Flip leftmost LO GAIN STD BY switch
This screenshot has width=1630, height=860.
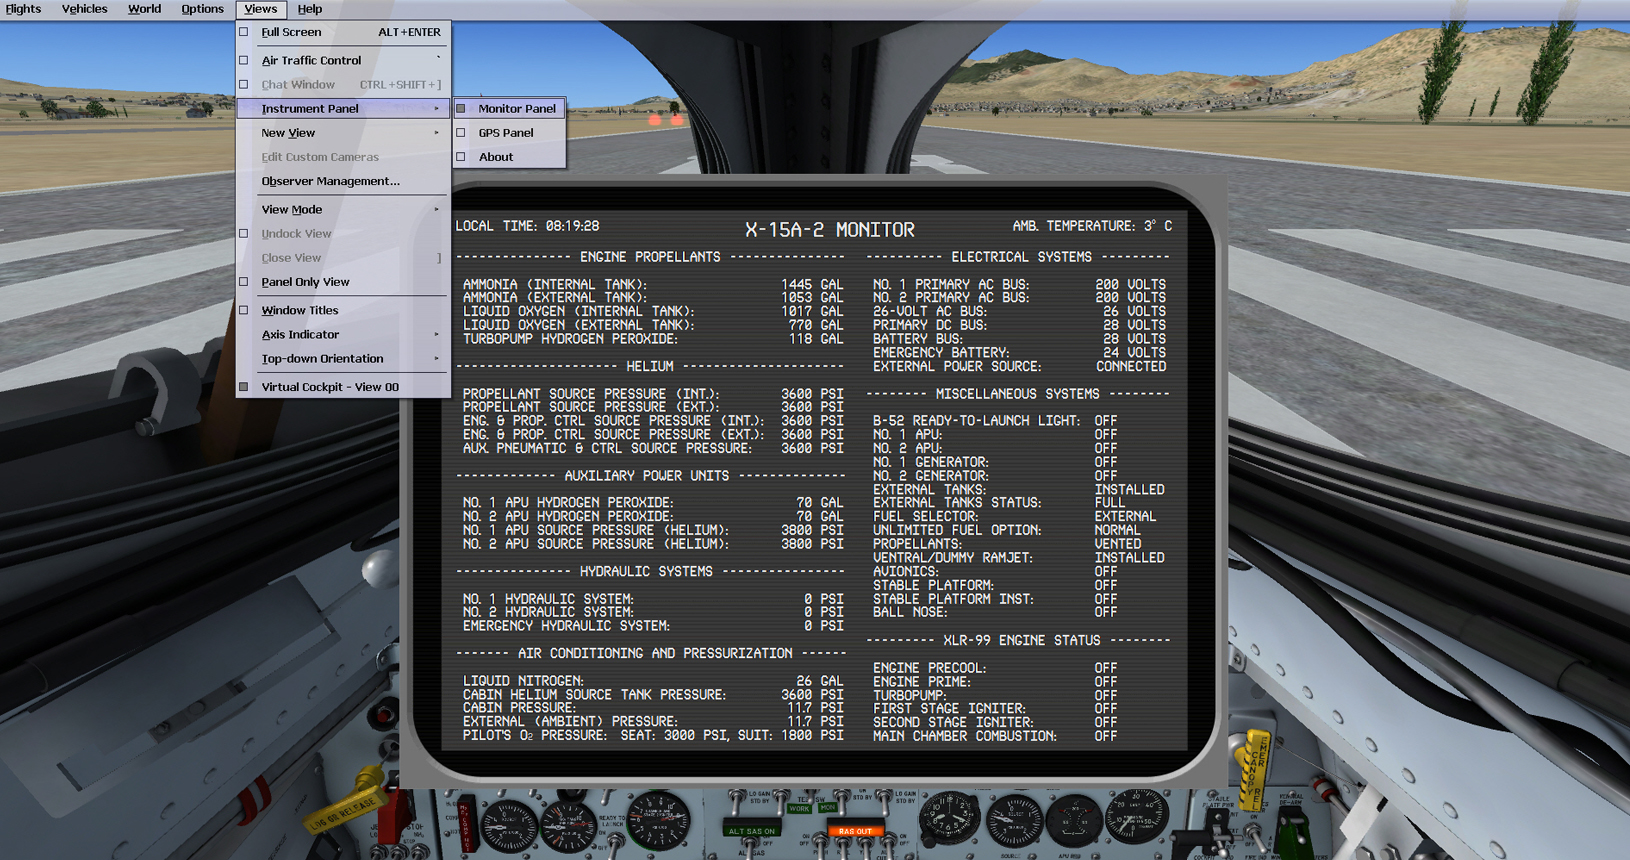coord(737,802)
